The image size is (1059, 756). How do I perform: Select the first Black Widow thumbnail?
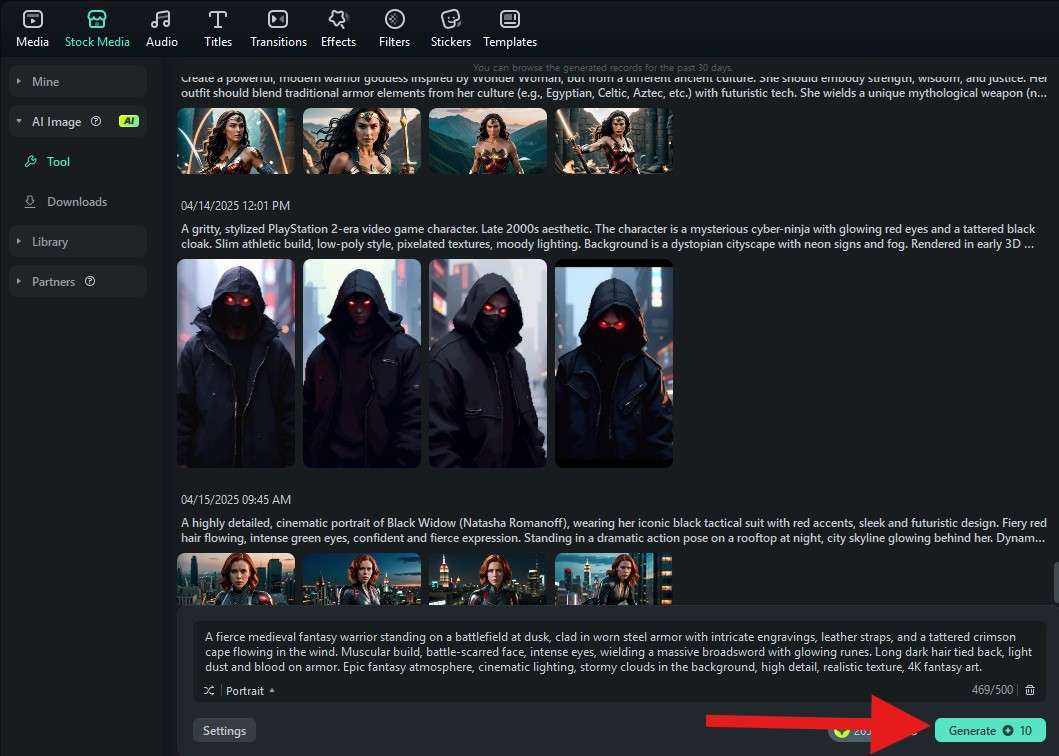tap(236, 579)
